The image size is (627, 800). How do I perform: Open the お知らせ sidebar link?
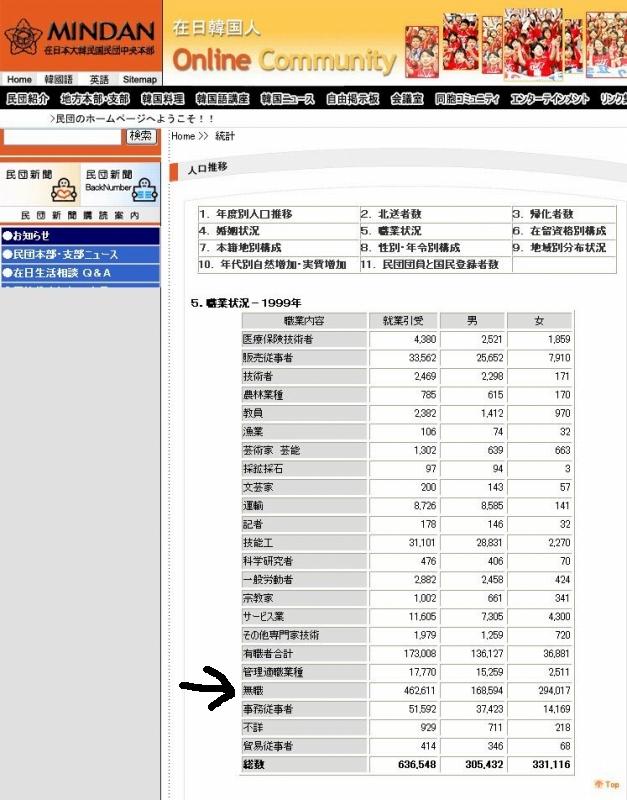point(30,236)
